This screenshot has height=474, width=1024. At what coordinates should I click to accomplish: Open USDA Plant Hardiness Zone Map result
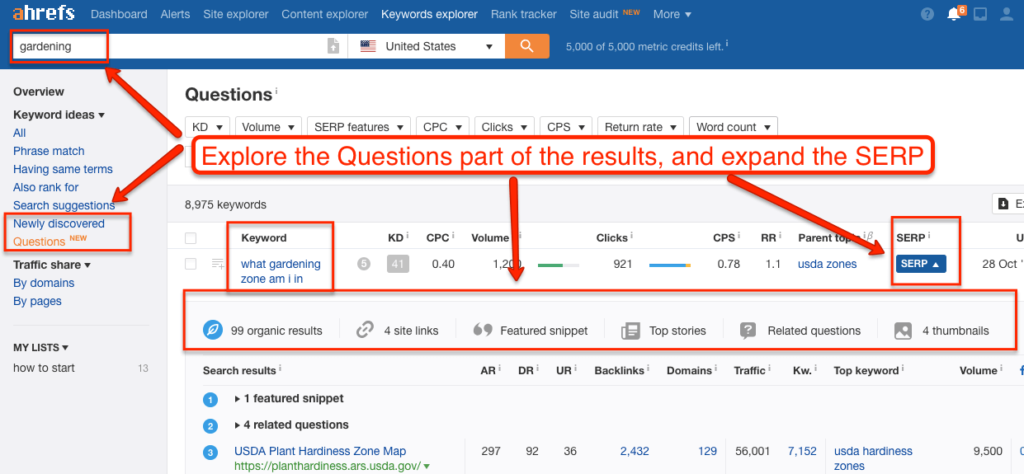point(320,451)
